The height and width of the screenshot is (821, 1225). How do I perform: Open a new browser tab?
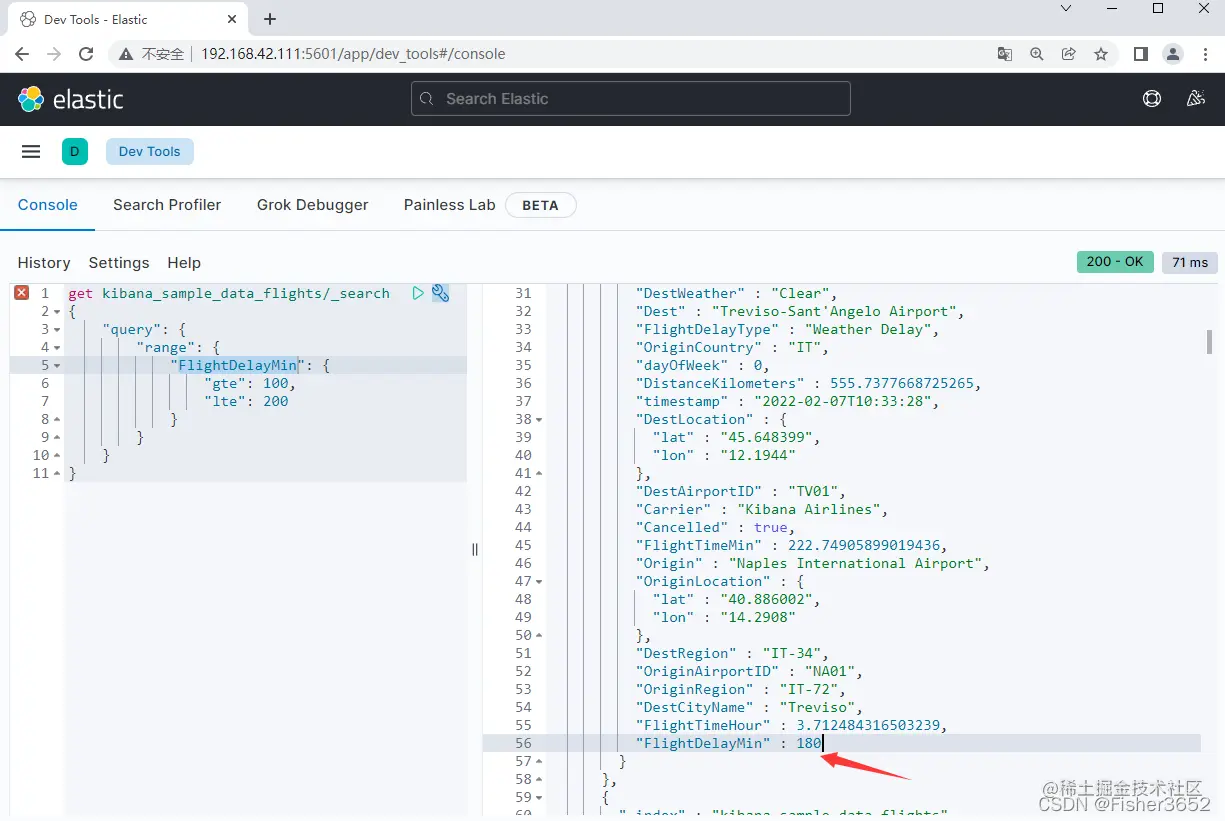click(270, 19)
